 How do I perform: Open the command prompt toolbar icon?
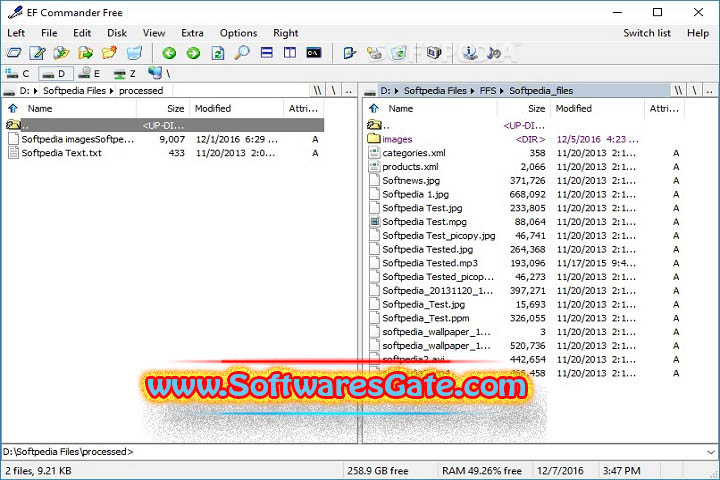[313, 53]
